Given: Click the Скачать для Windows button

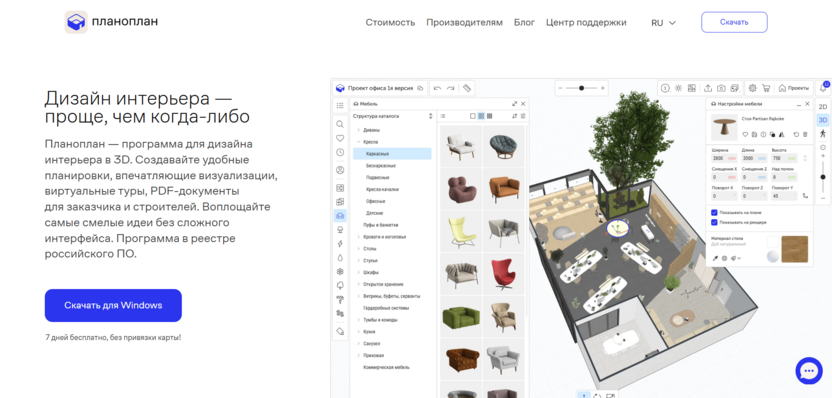Looking at the screenshot, I should click(x=113, y=305).
